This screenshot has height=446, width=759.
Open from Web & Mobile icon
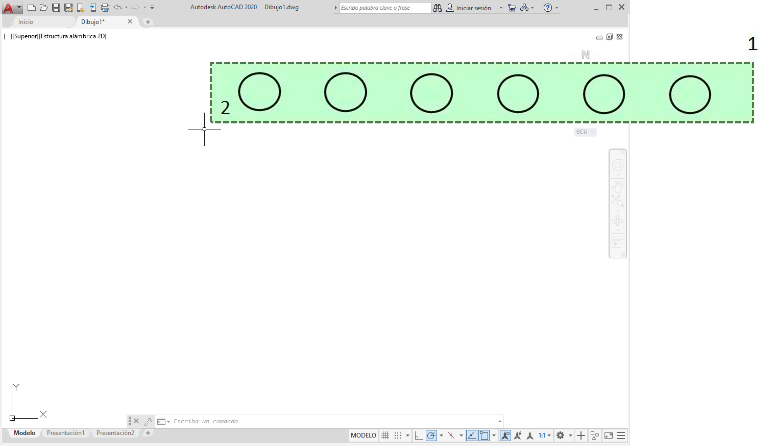coord(80,8)
